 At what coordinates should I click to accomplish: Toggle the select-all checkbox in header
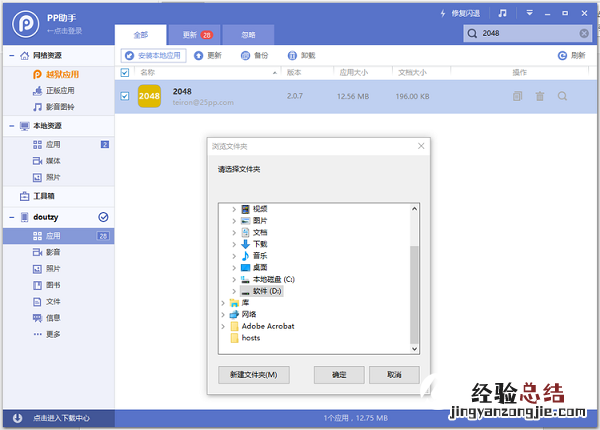(x=125, y=72)
